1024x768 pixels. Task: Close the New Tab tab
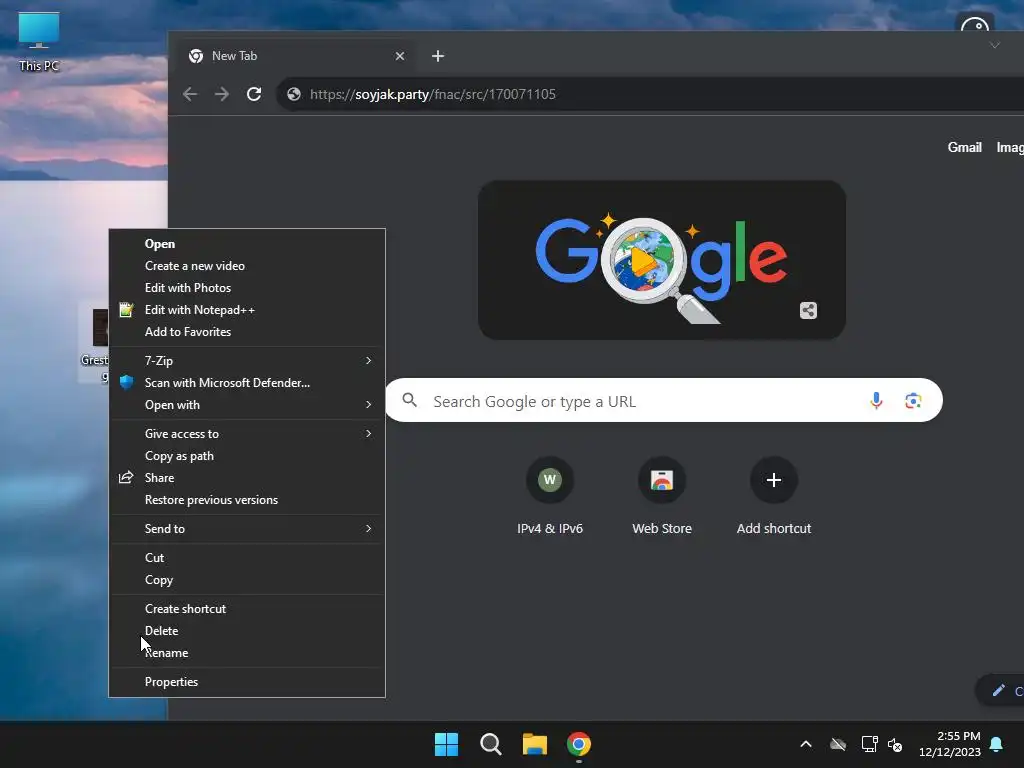click(400, 56)
